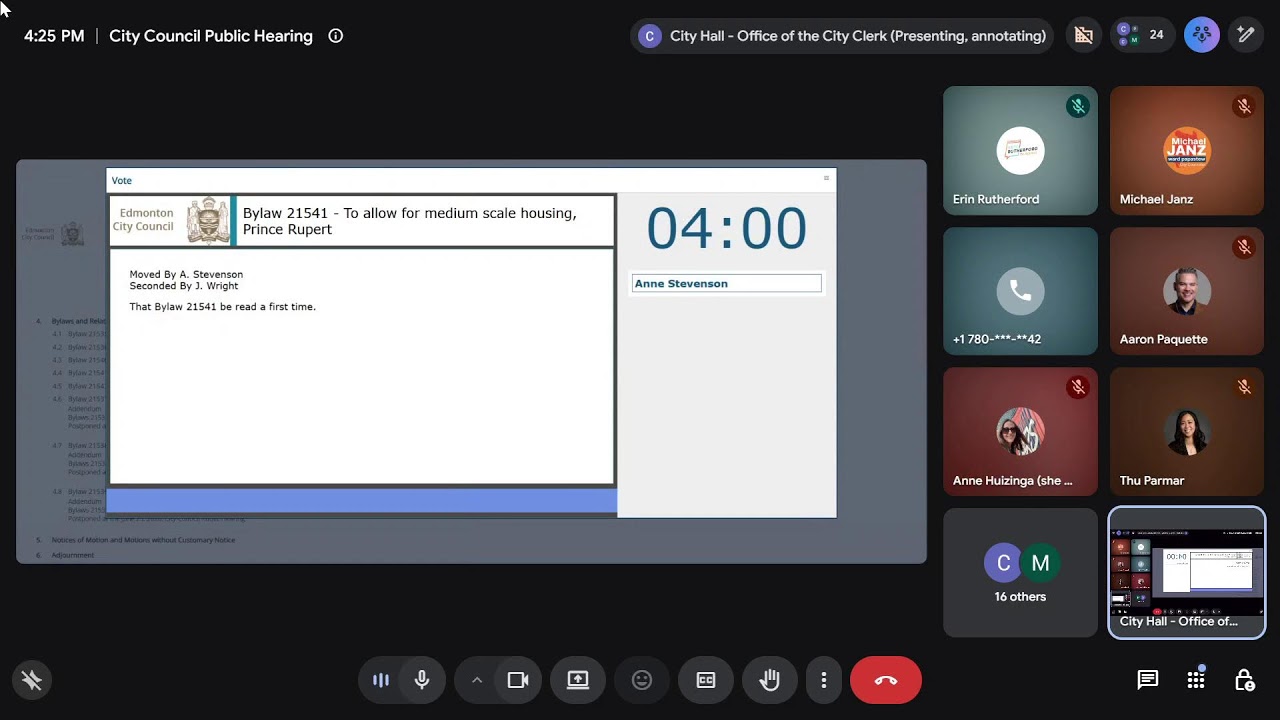The height and width of the screenshot is (720, 1280).
Task: Click the Vote window title
Action: coord(121,181)
